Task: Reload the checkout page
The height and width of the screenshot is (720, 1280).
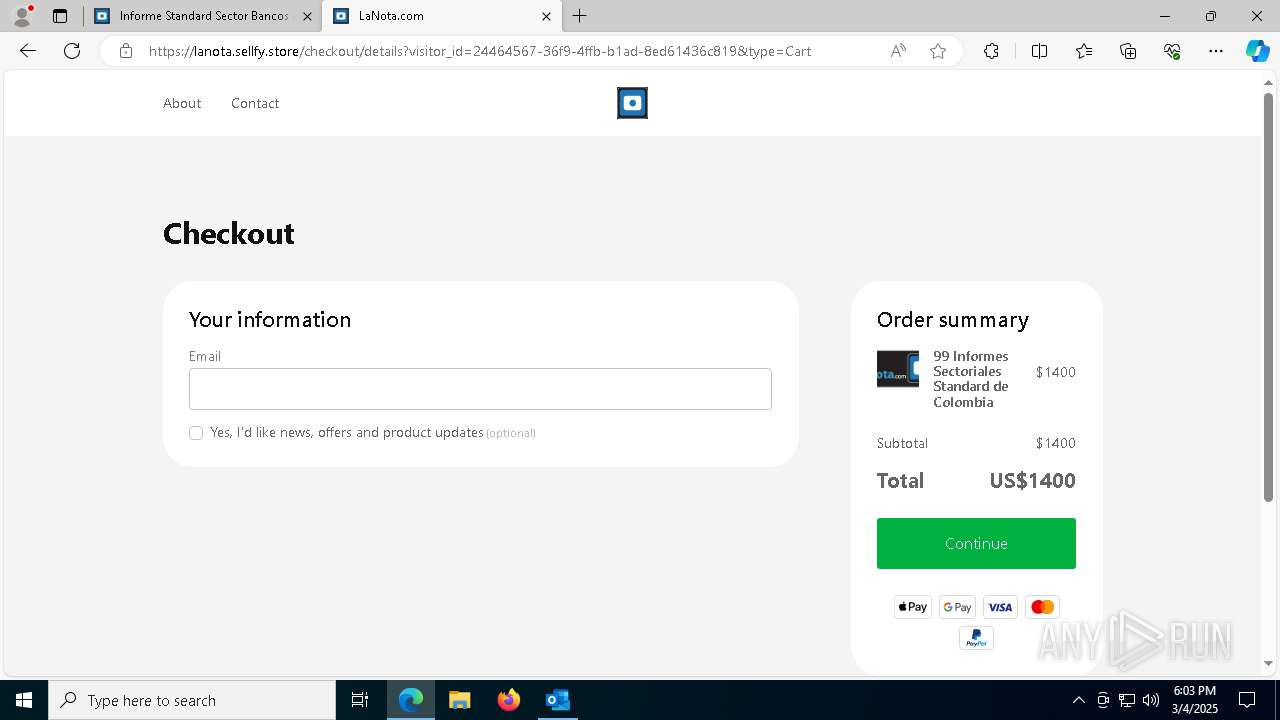Action: tap(72, 51)
